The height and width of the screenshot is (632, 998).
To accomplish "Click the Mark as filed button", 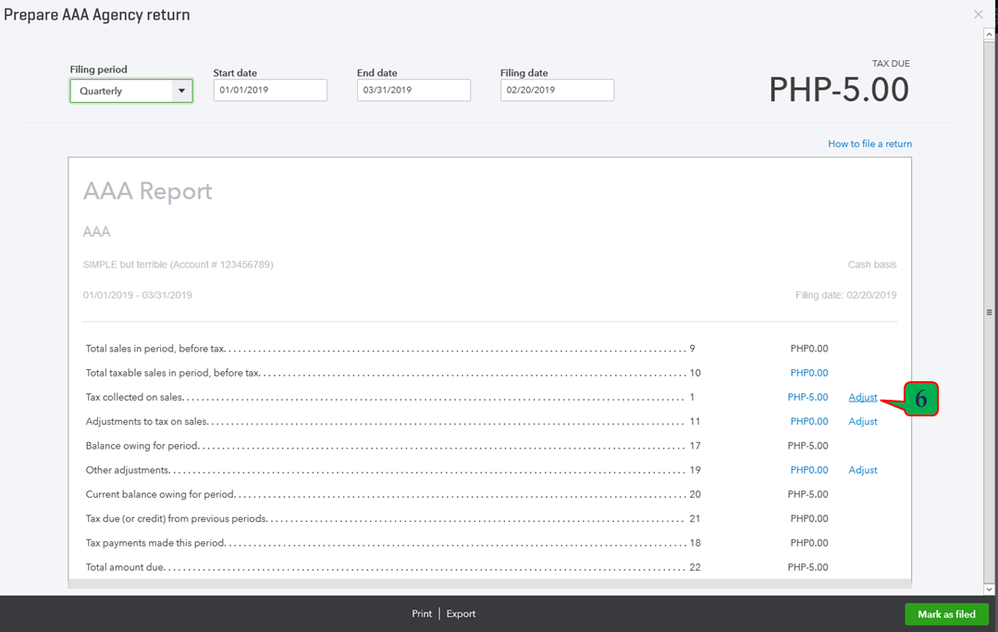I will [x=946, y=614].
